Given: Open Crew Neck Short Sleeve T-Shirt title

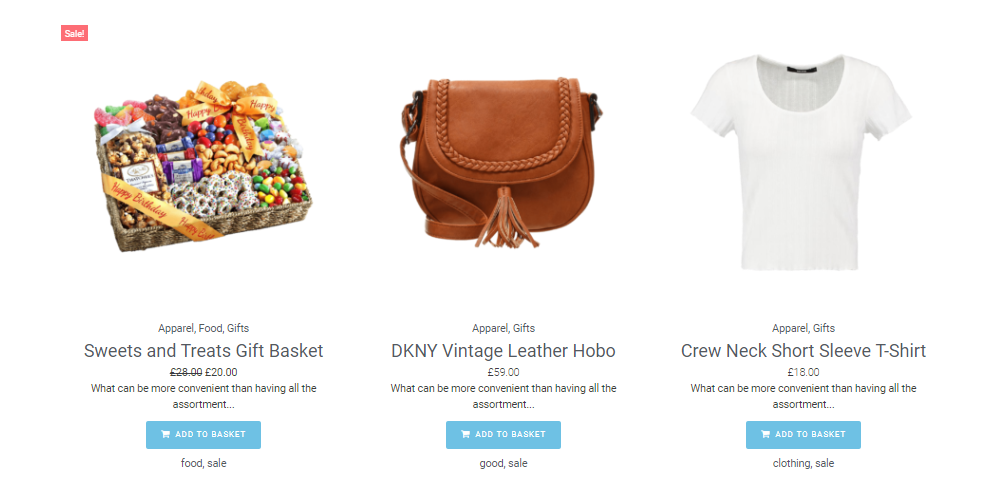Looking at the screenshot, I should [x=803, y=351].
